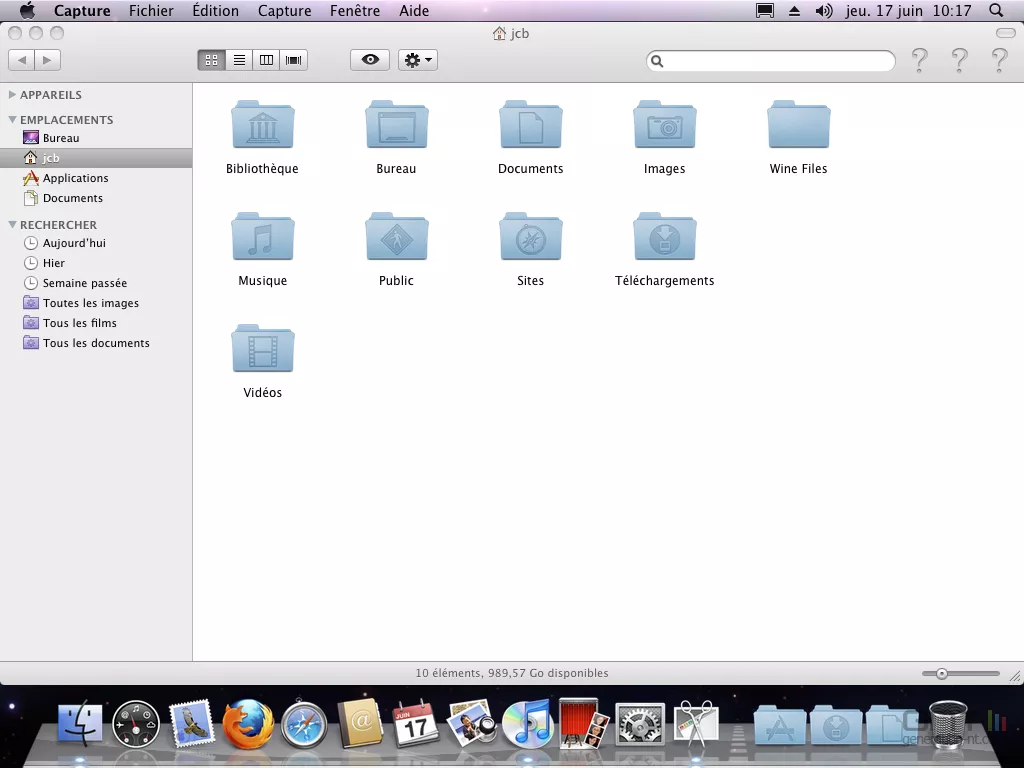Open the Téléchargements folder
This screenshot has height=768, width=1024.
[x=664, y=239]
